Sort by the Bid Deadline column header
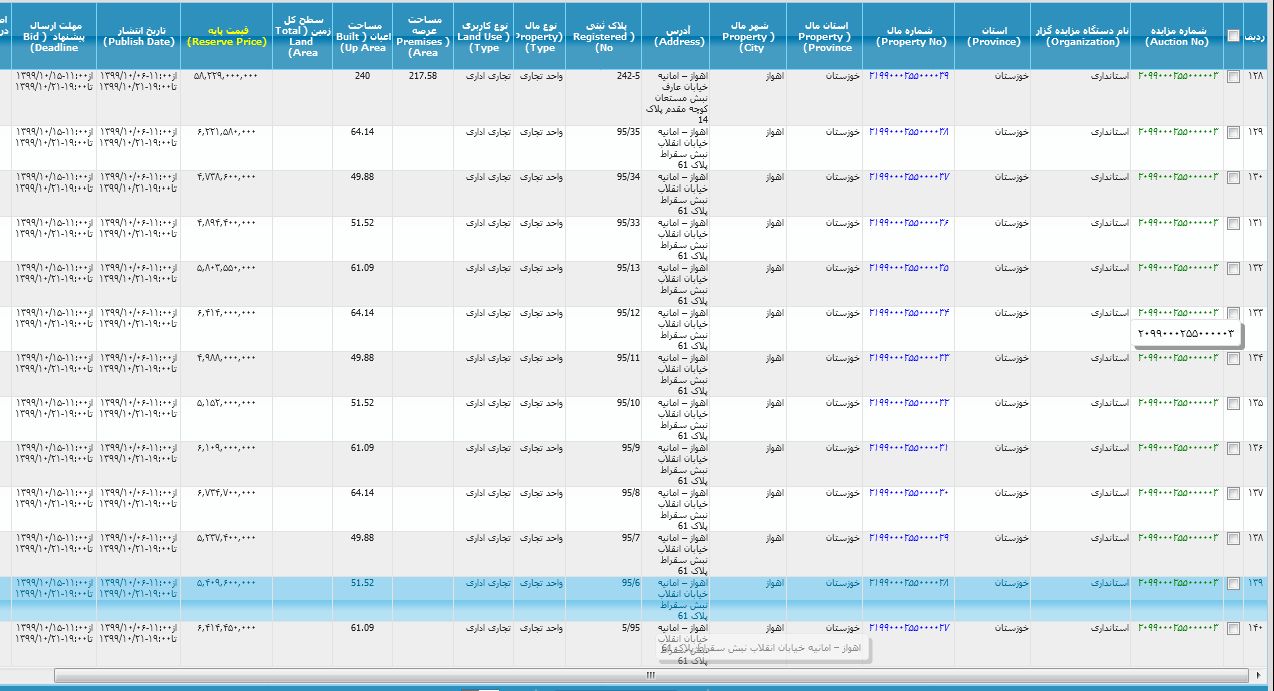 point(55,37)
